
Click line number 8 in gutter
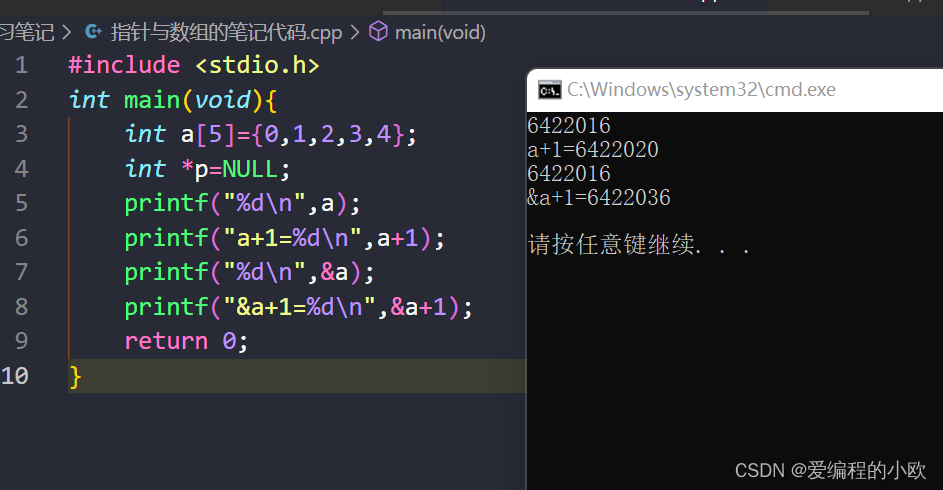coord(22,307)
